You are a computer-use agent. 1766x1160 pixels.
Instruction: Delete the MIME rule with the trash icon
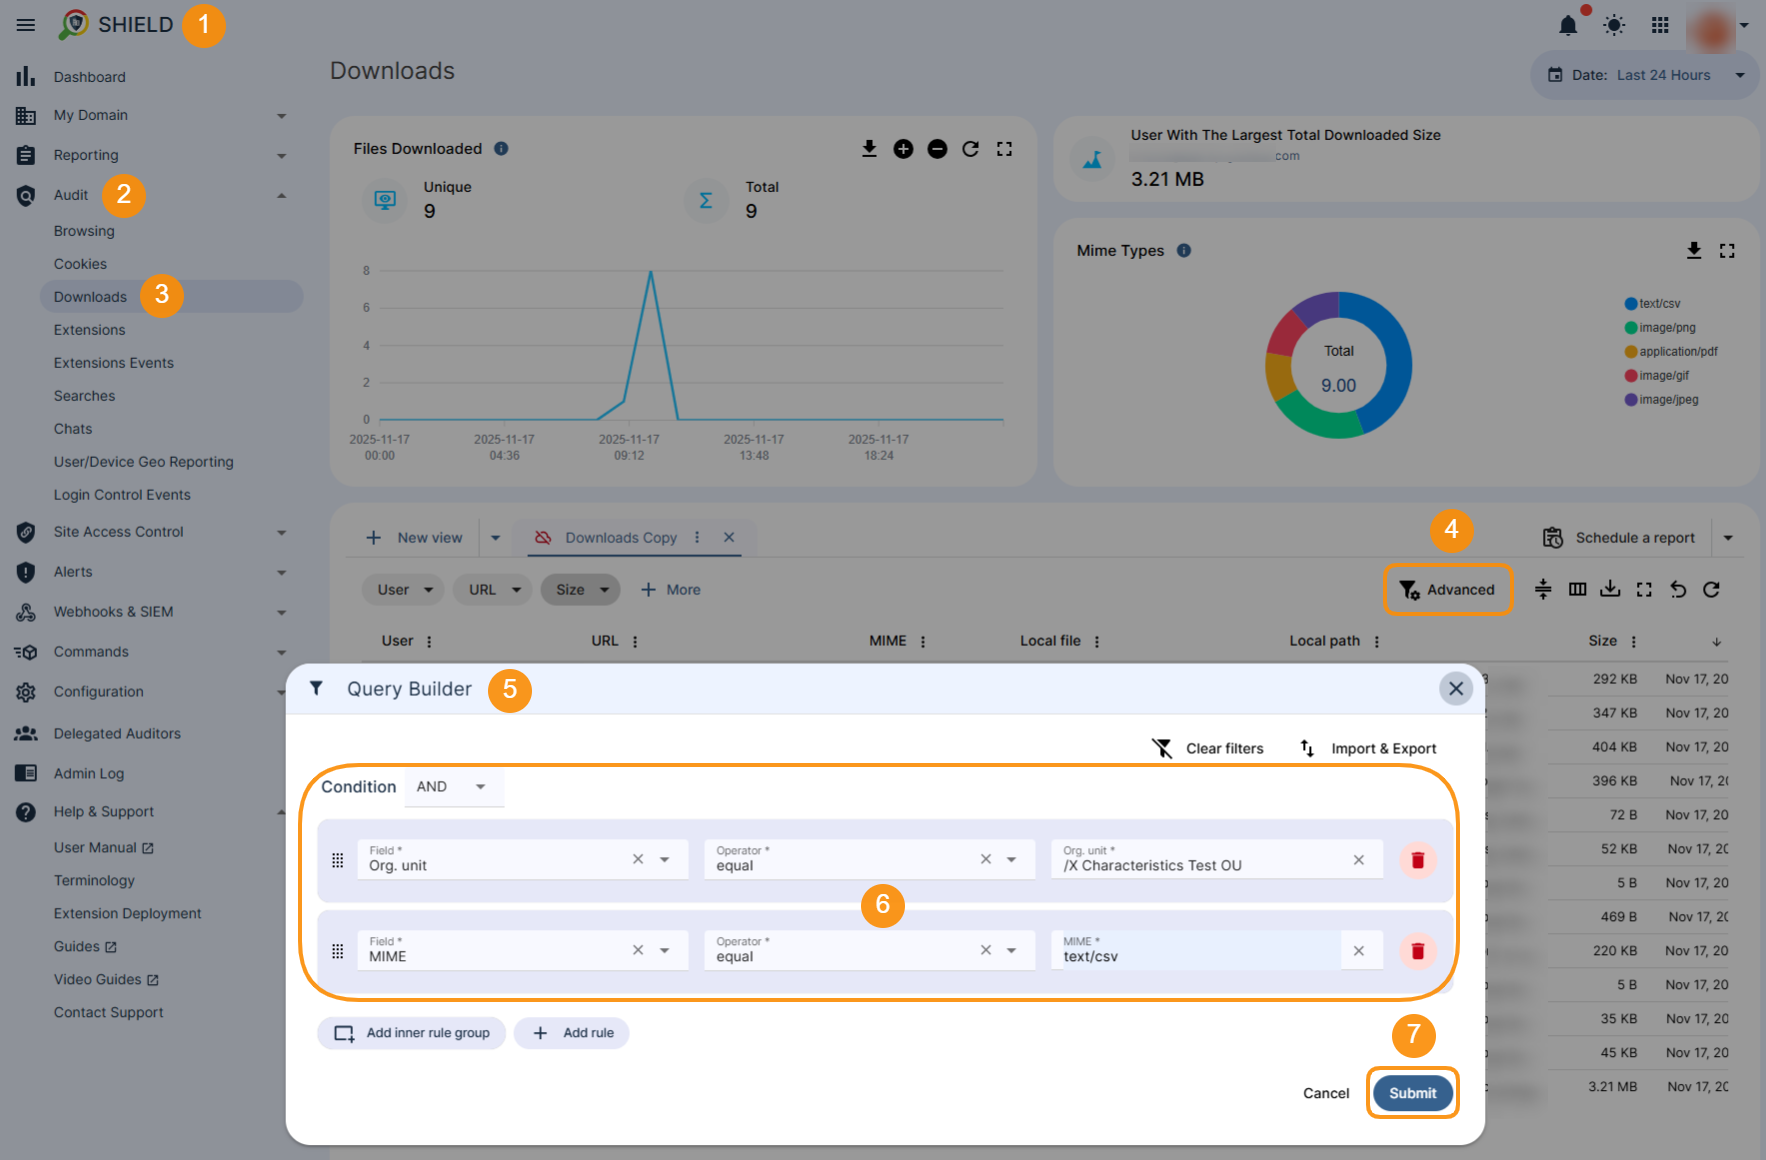[1418, 951]
